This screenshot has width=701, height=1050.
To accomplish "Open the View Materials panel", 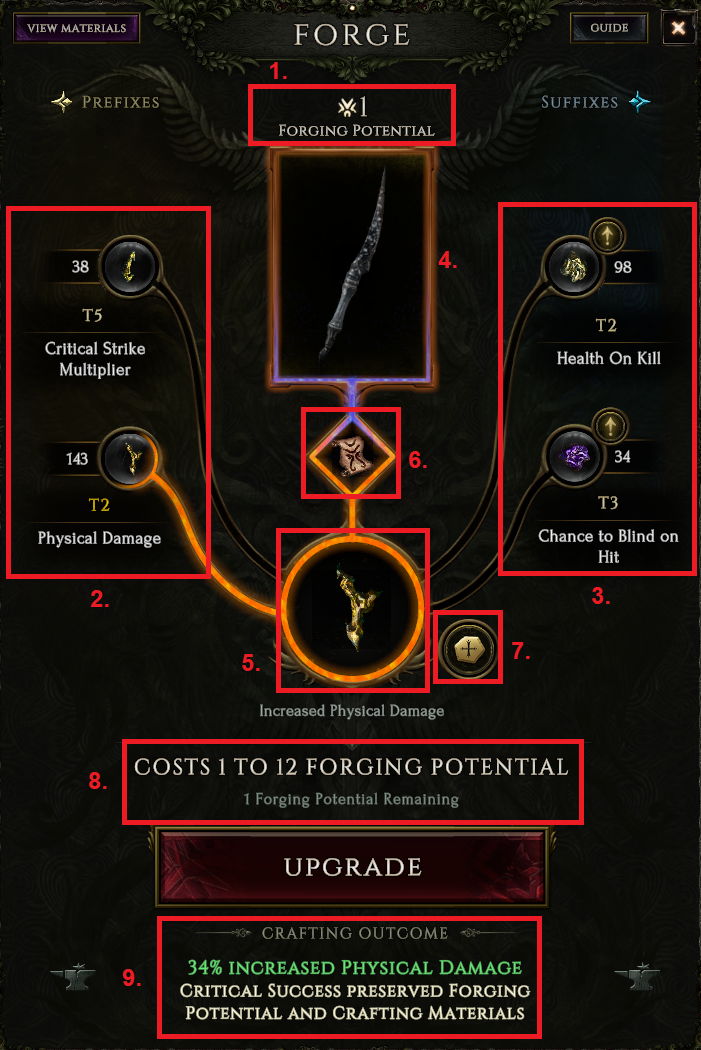I will click(x=76, y=28).
